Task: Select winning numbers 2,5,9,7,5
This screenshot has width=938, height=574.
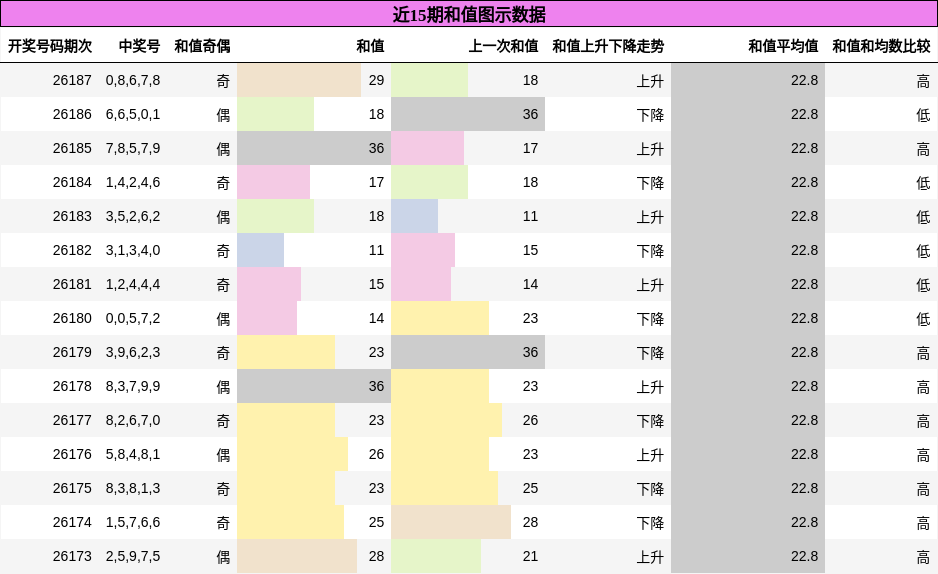Action: coord(133,556)
